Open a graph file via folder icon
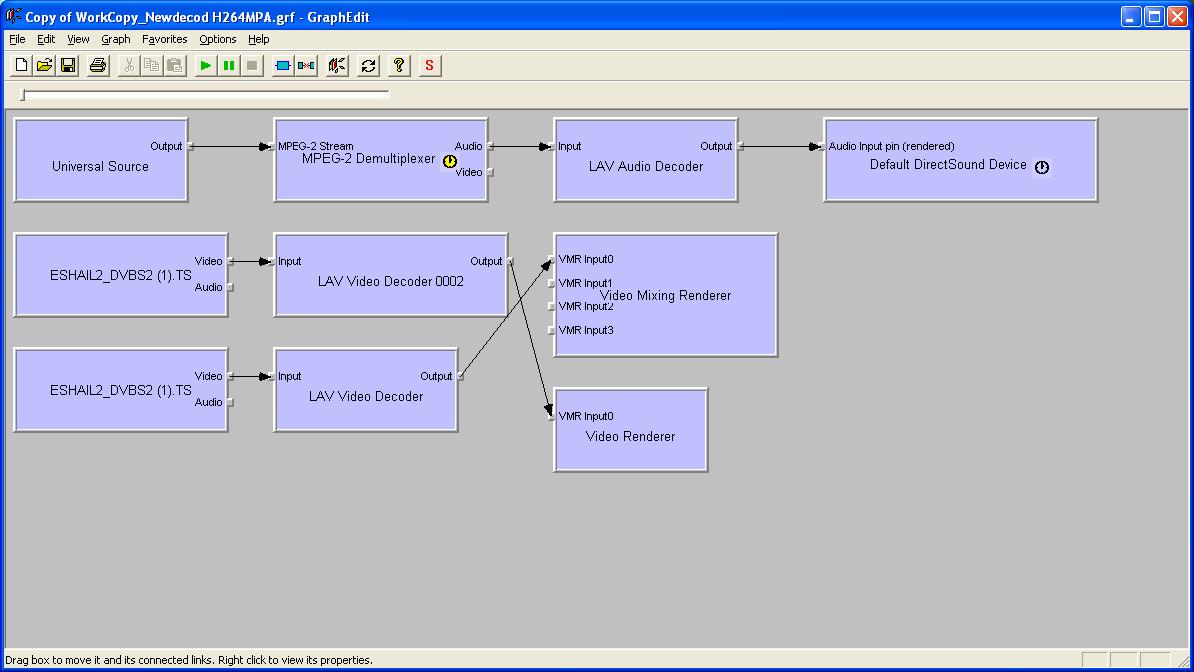Image resolution: width=1194 pixels, height=672 pixels. 44,66
